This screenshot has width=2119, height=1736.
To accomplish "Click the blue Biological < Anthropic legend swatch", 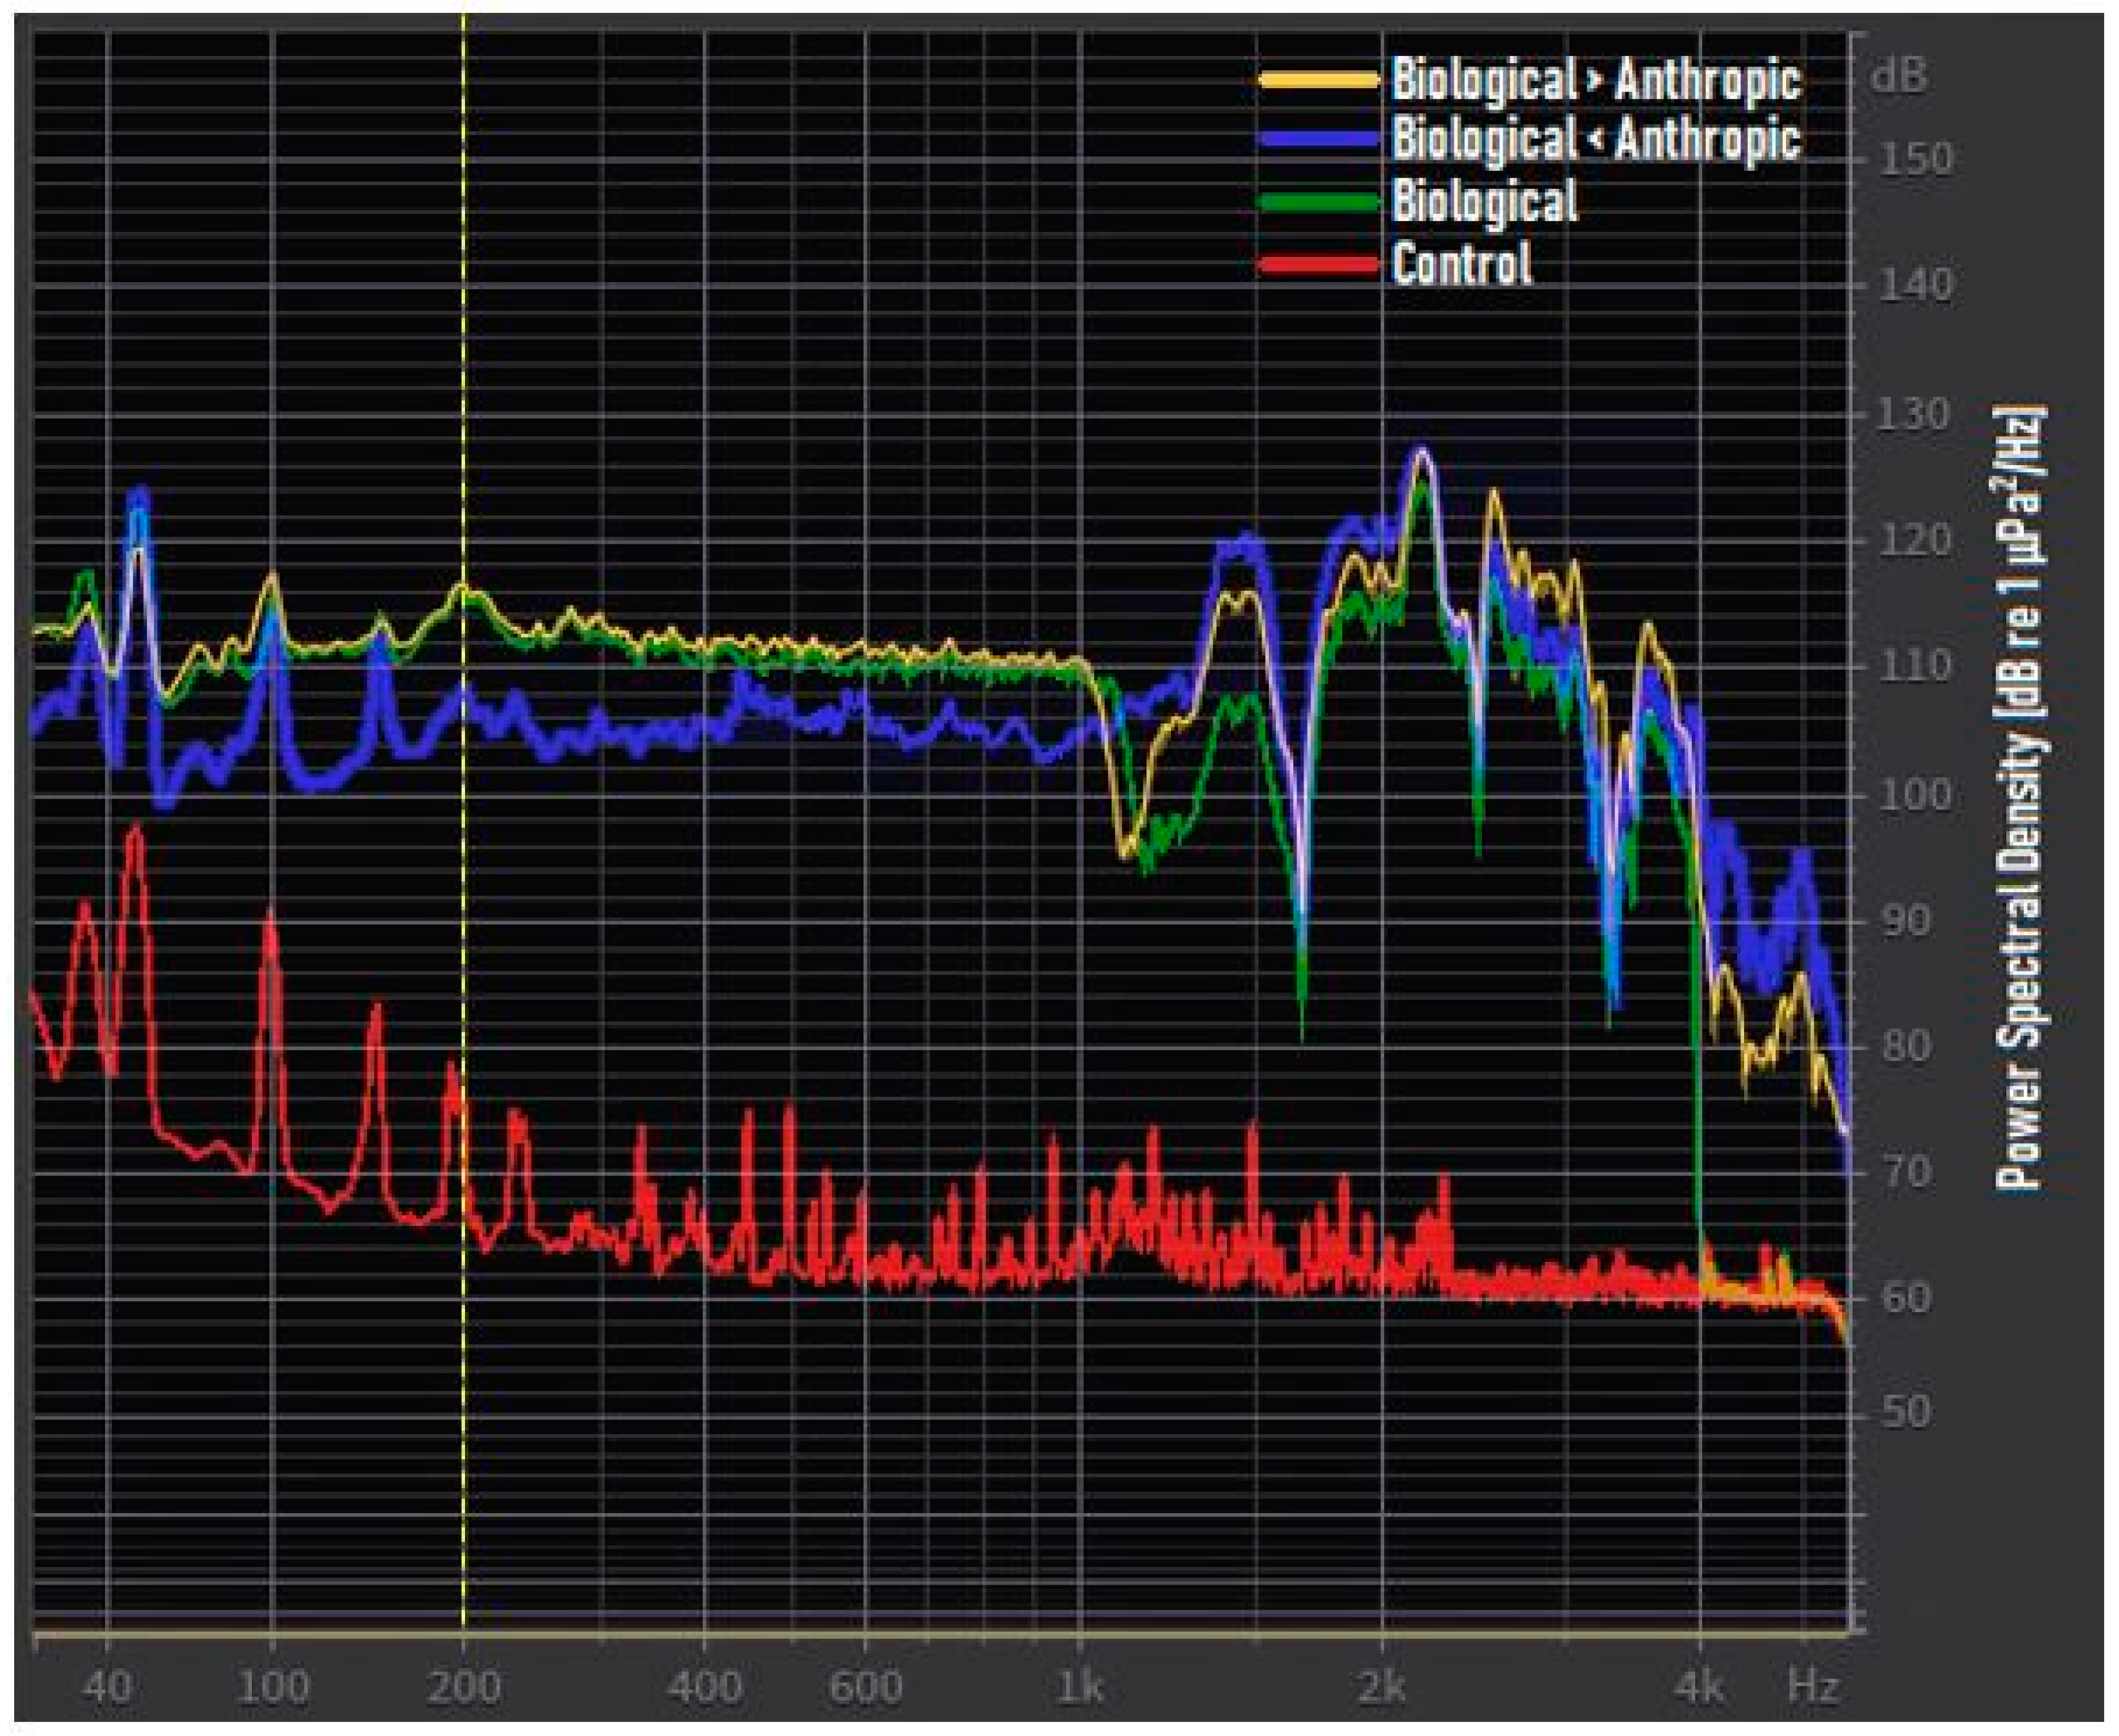I will 1319,139.
